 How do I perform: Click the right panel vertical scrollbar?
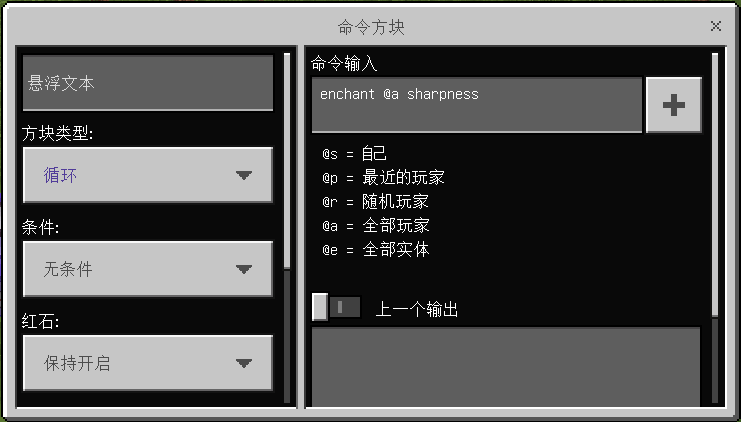(715, 184)
